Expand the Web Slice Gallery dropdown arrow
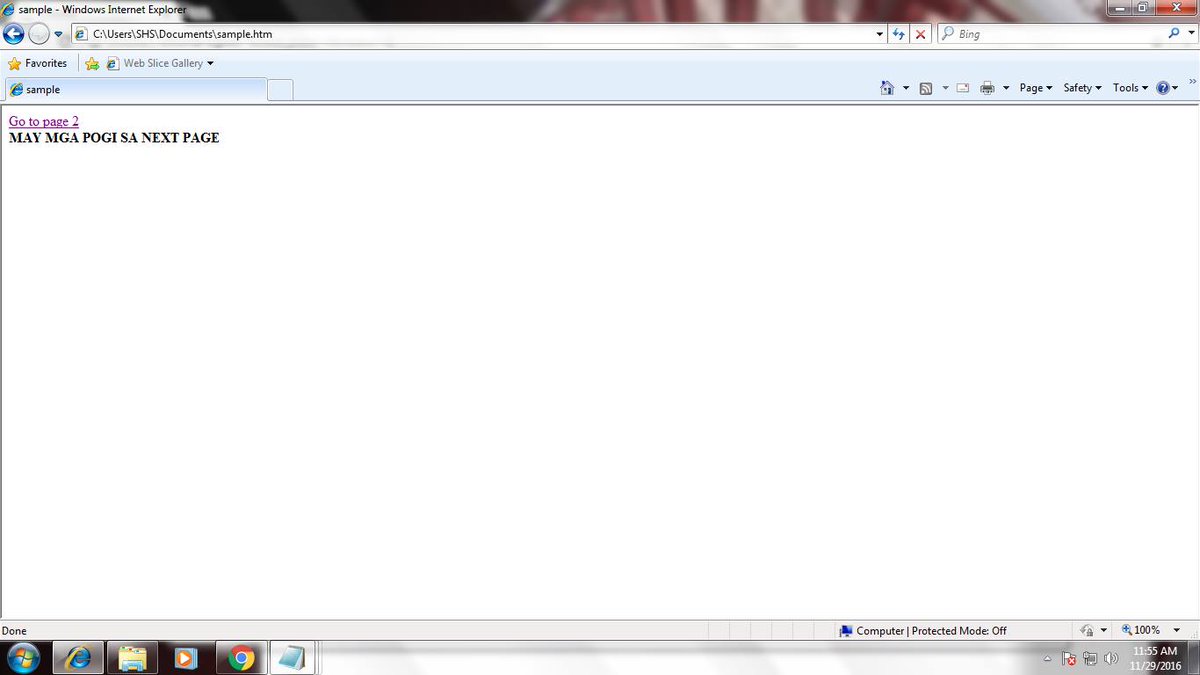 click(210, 63)
